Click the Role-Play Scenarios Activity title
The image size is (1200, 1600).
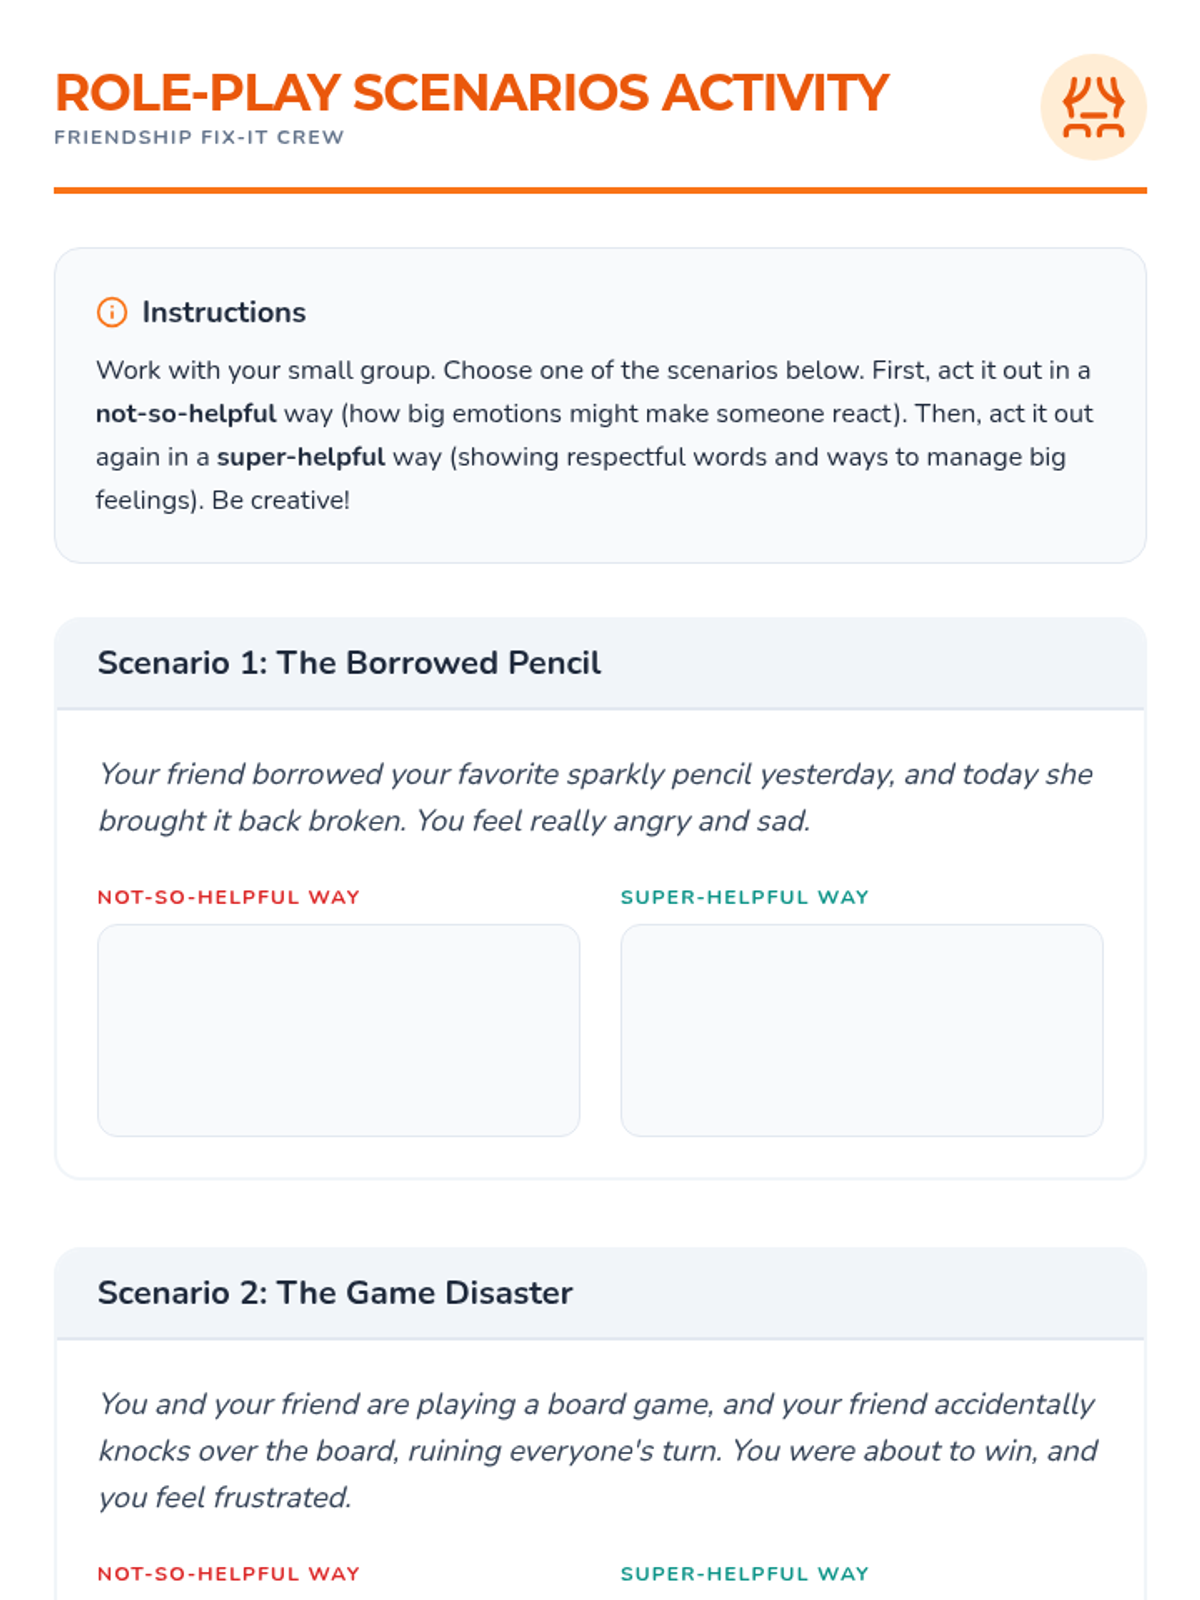coord(471,93)
